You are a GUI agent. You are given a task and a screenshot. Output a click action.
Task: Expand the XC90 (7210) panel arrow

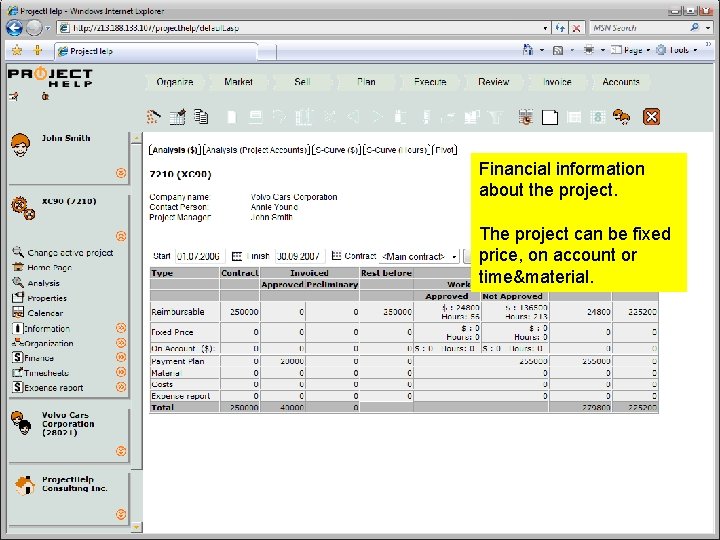tap(121, 236)
